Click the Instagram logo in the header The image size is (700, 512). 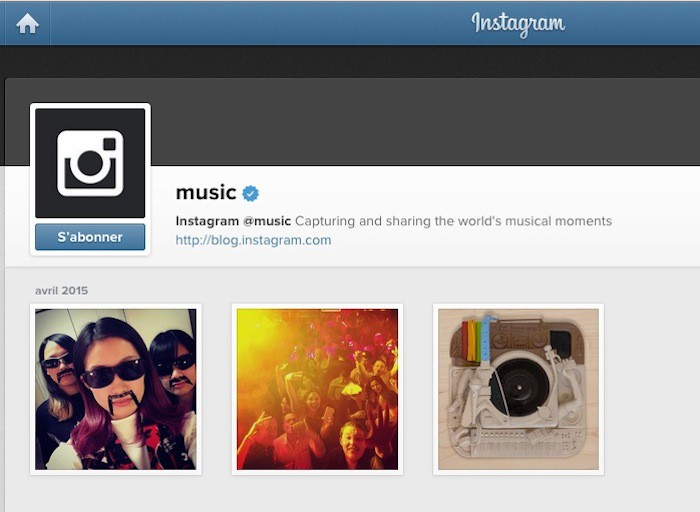[518, 23]
